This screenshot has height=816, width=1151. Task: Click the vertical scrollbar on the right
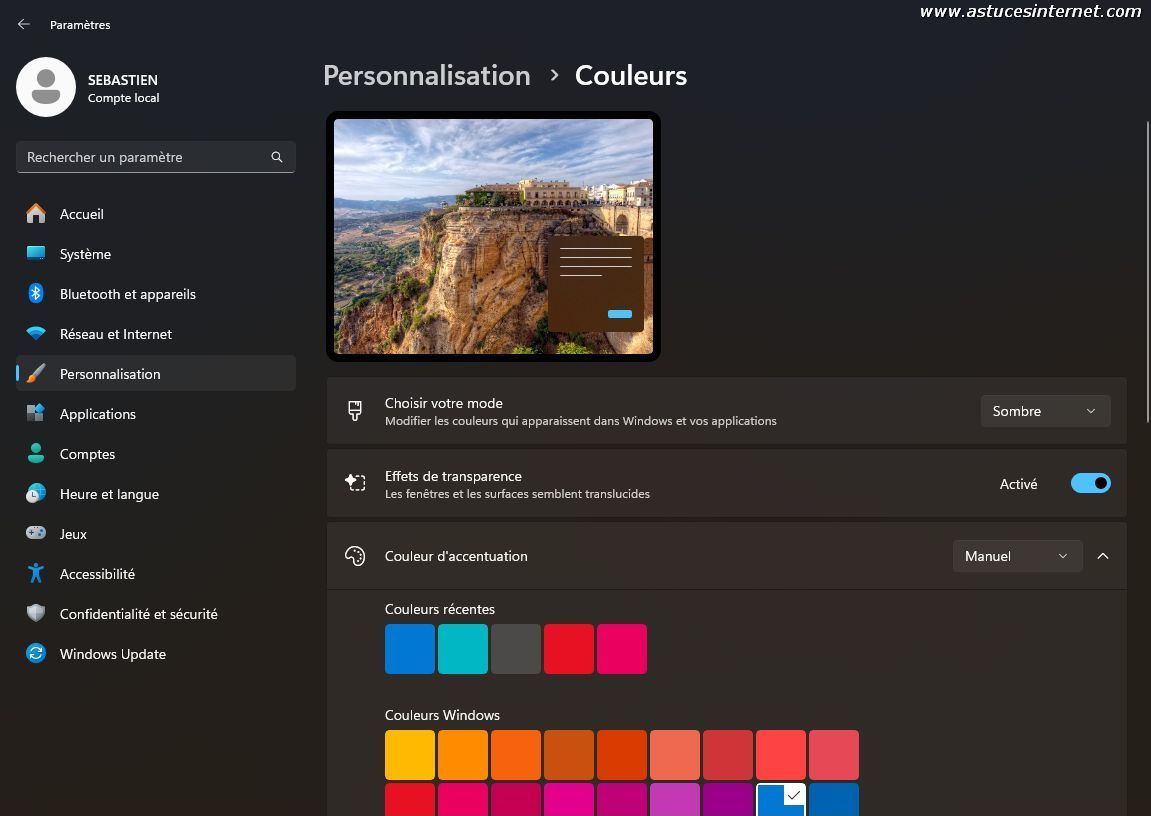point(1147,272)
